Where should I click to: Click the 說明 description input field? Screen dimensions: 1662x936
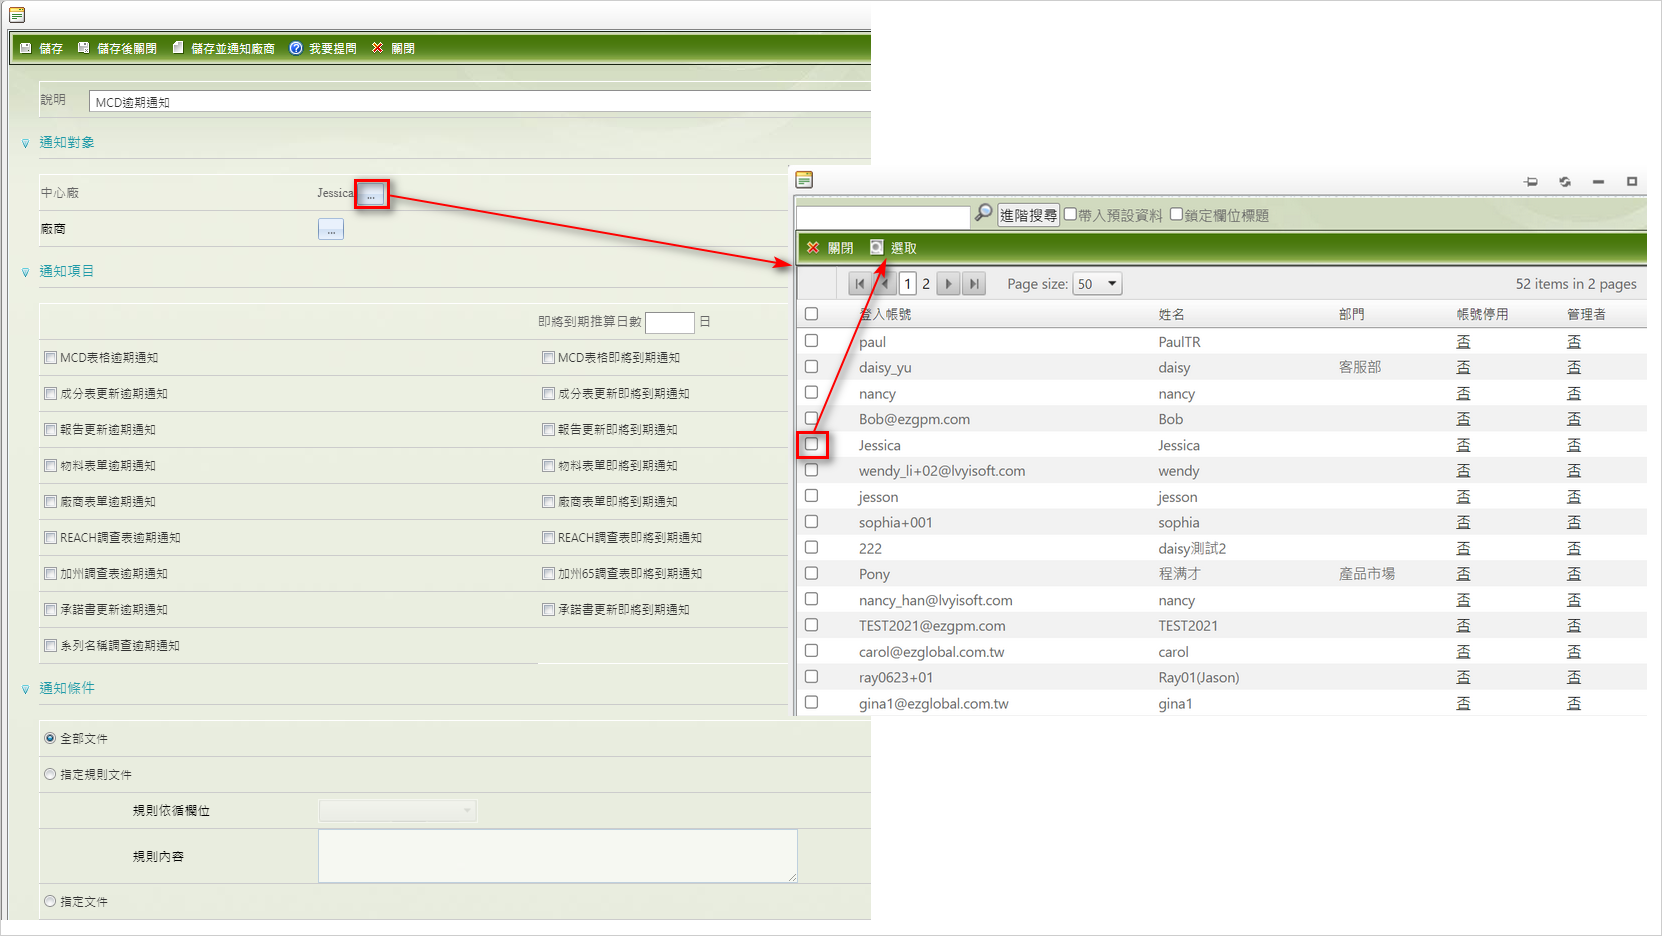pos(480,102)
